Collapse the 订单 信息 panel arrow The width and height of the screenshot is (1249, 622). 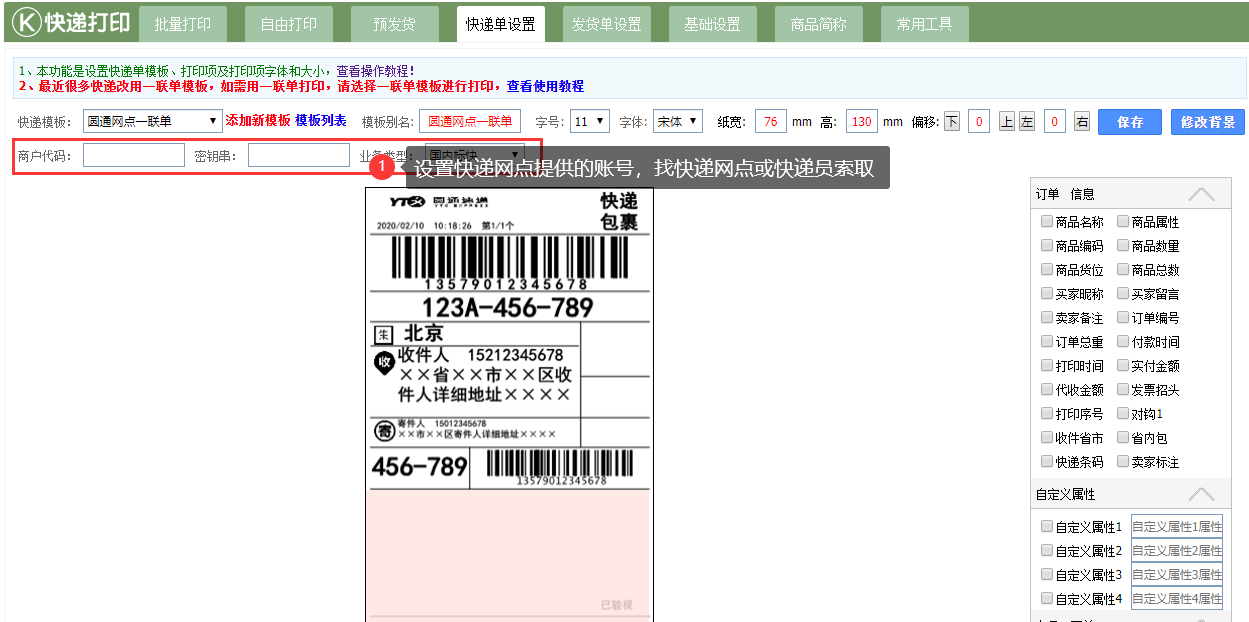point(1201,194)
